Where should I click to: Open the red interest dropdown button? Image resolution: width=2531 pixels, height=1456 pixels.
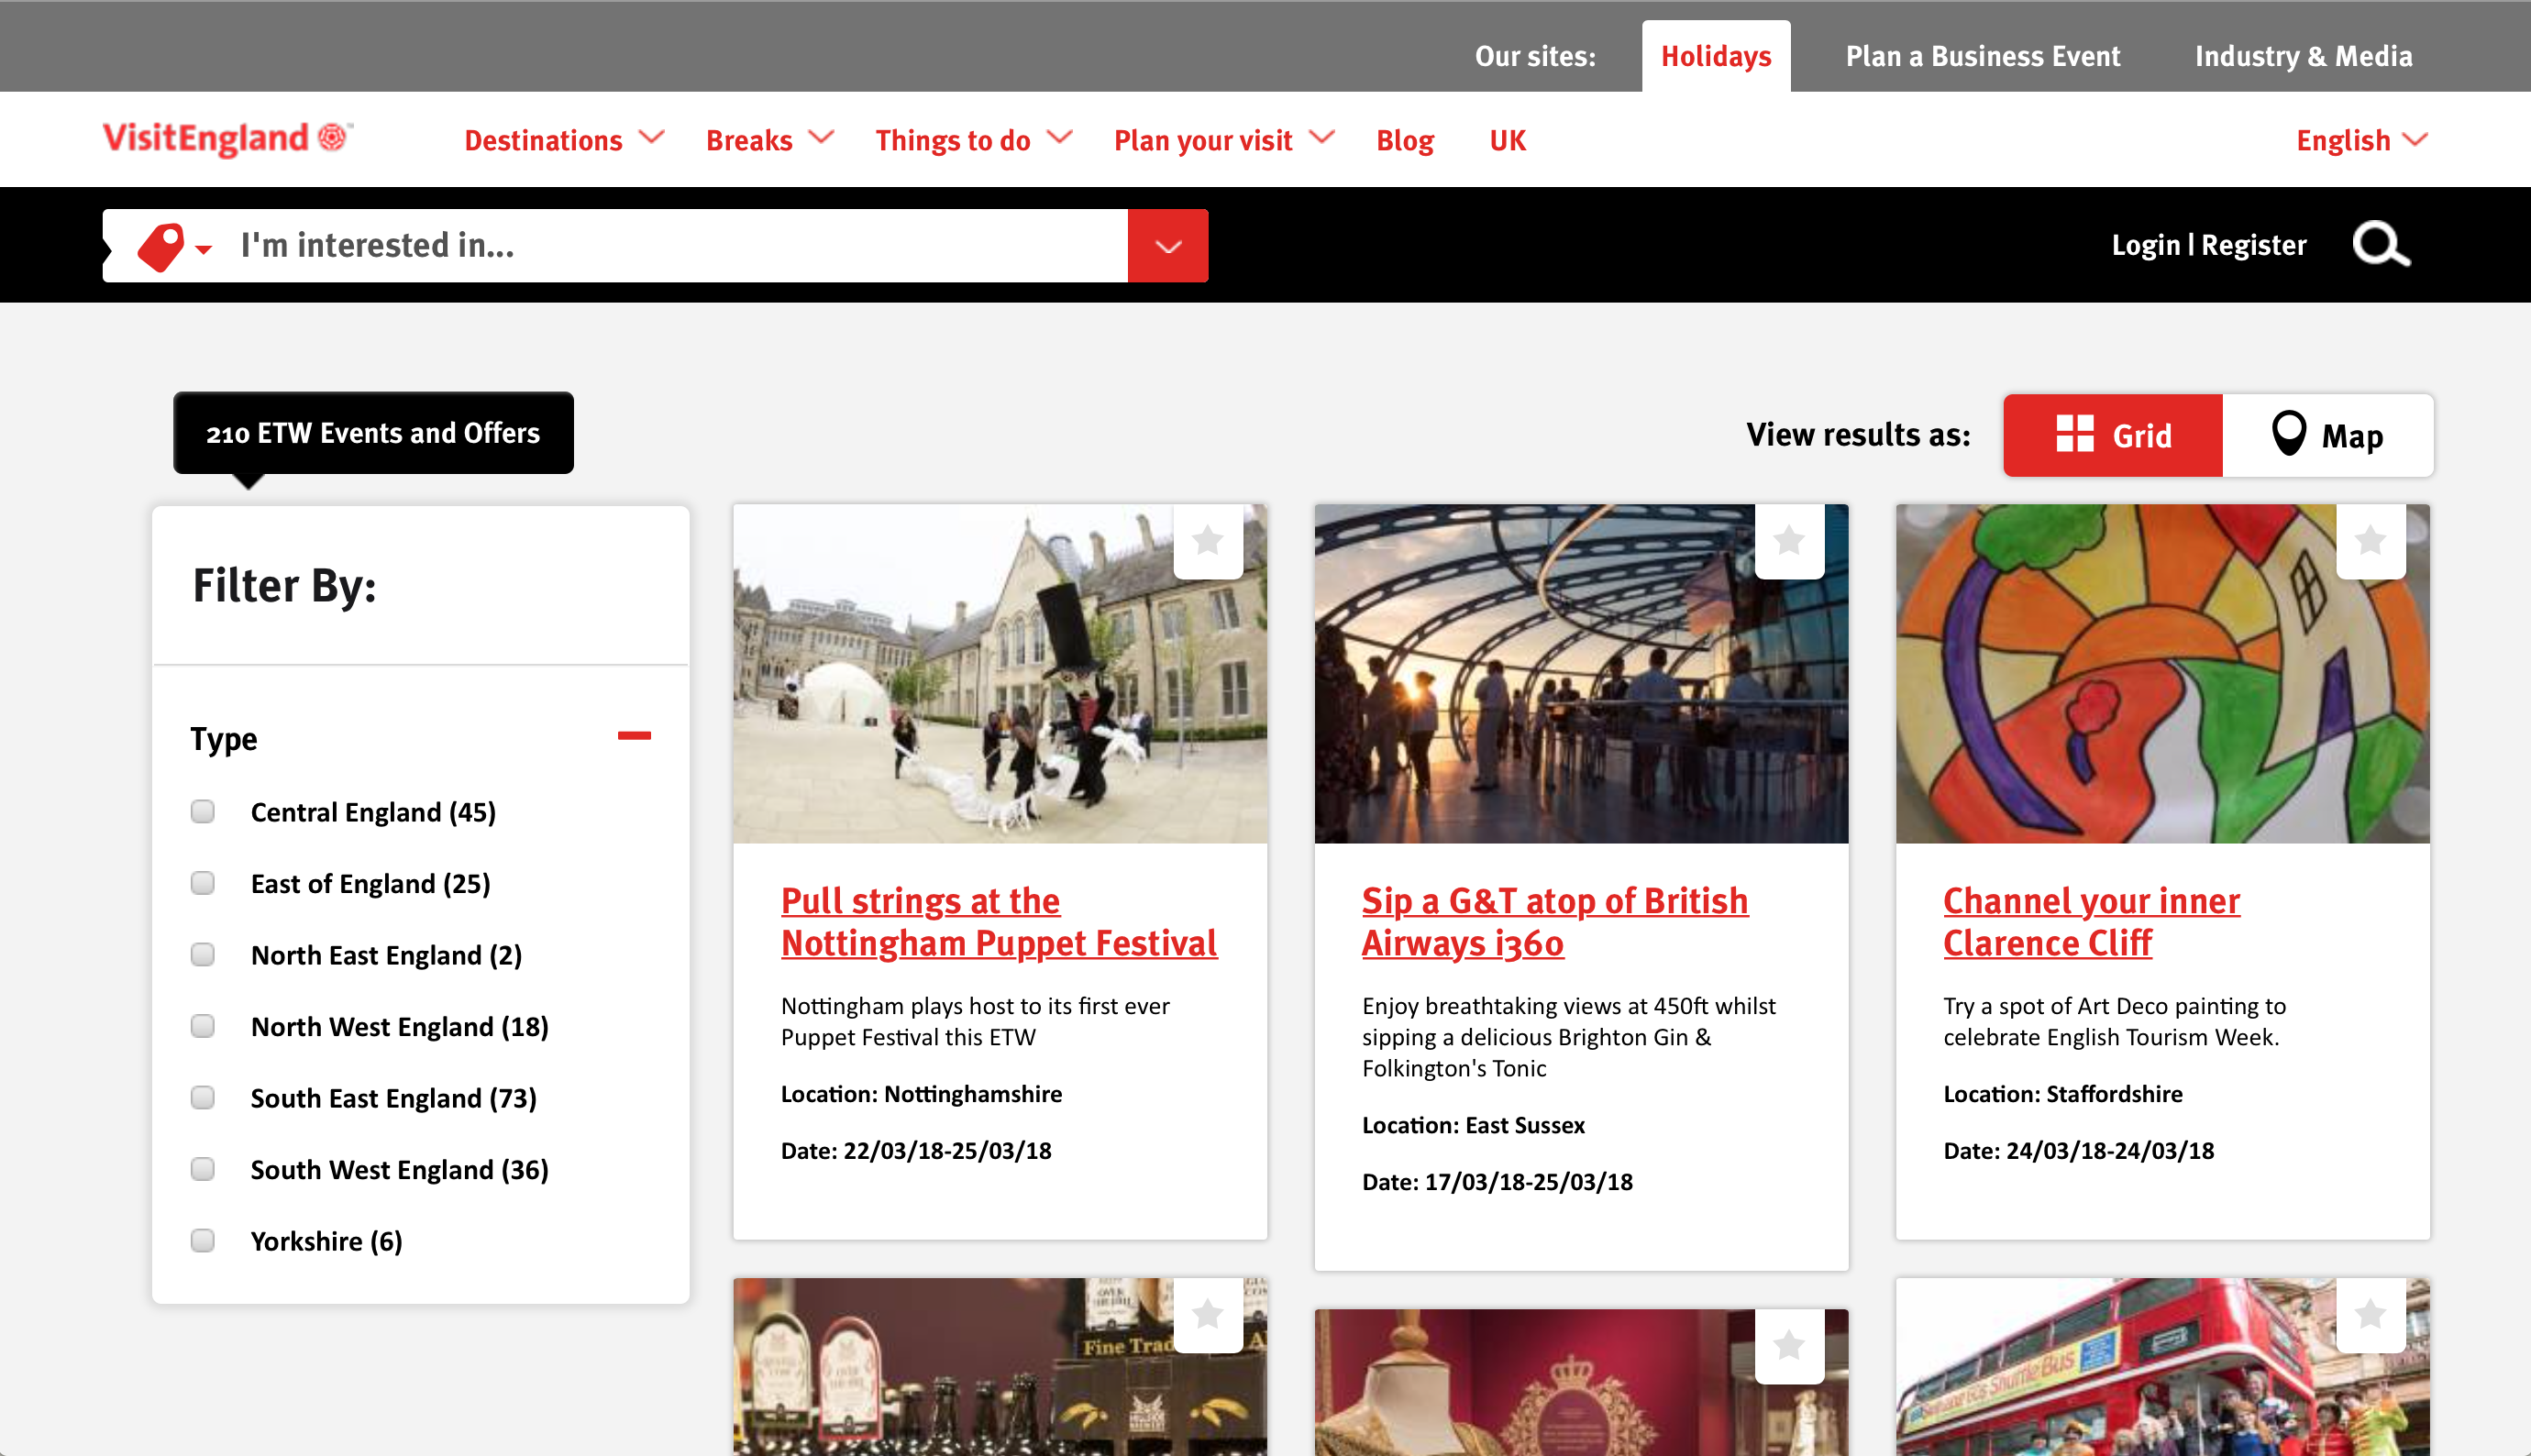(x=1168, y=246)
